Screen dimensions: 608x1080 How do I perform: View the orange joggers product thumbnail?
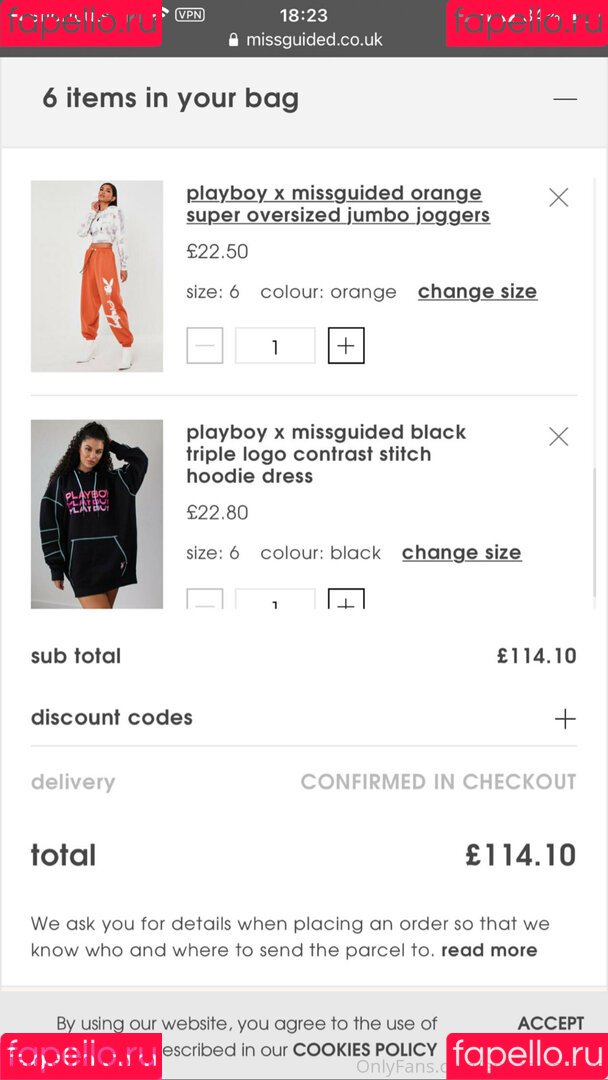[x=97, y=276]
